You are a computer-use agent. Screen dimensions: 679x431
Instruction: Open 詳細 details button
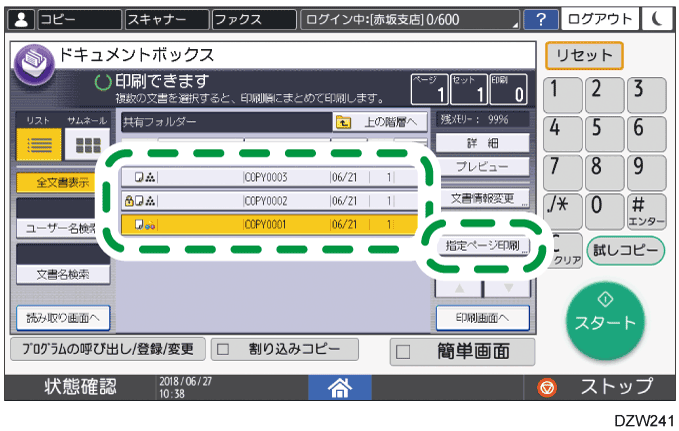[x=482, y=143]
